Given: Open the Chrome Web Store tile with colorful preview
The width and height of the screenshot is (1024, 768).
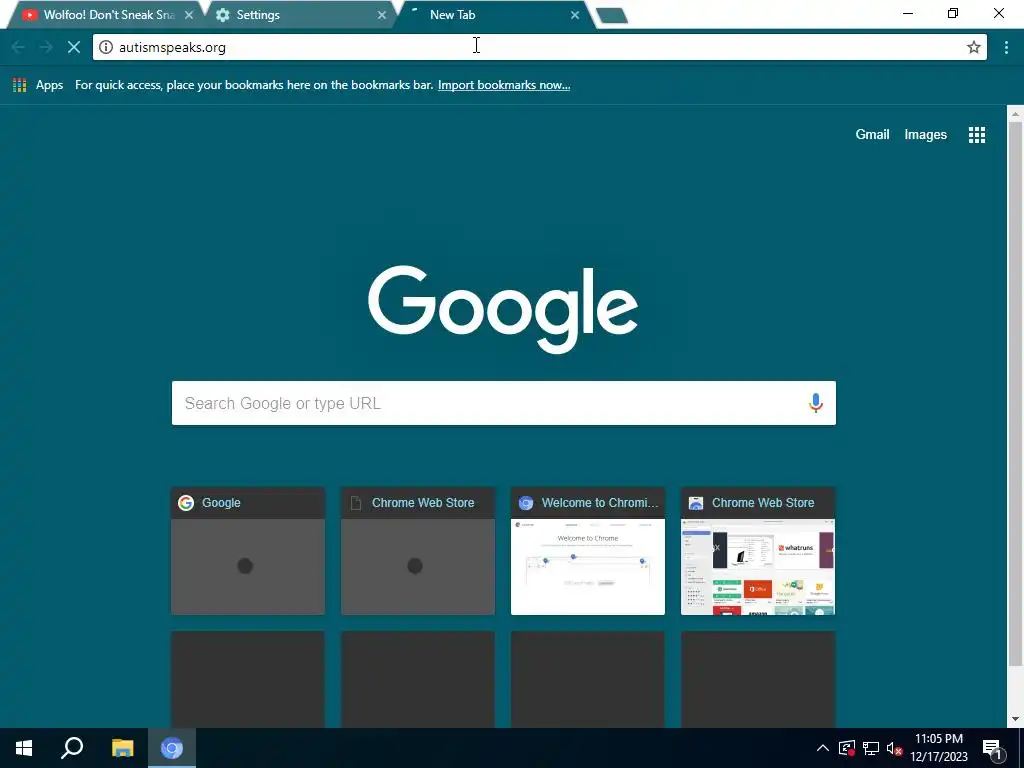Looking at the screenshot, I should pyautogui.click(x=758, y=551).
